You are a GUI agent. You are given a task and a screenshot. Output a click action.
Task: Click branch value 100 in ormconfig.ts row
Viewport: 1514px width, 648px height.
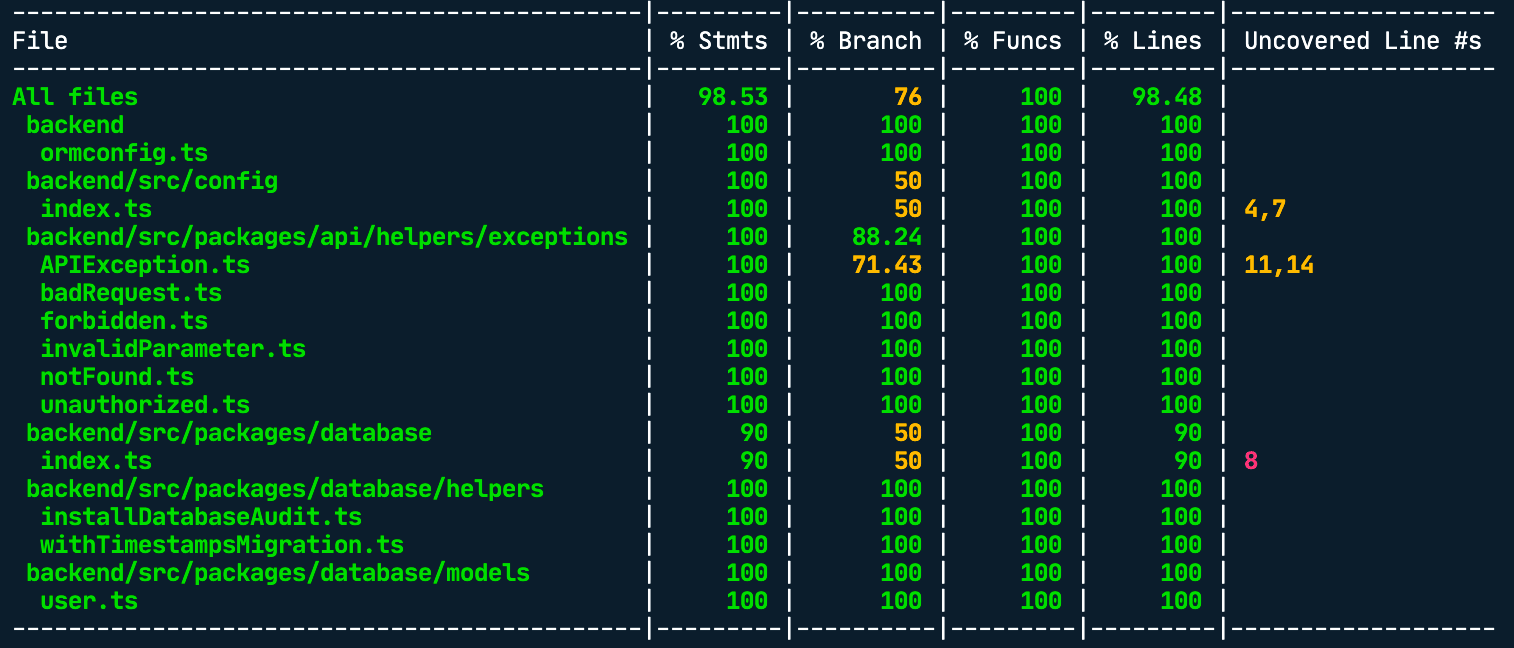(901, 153)
